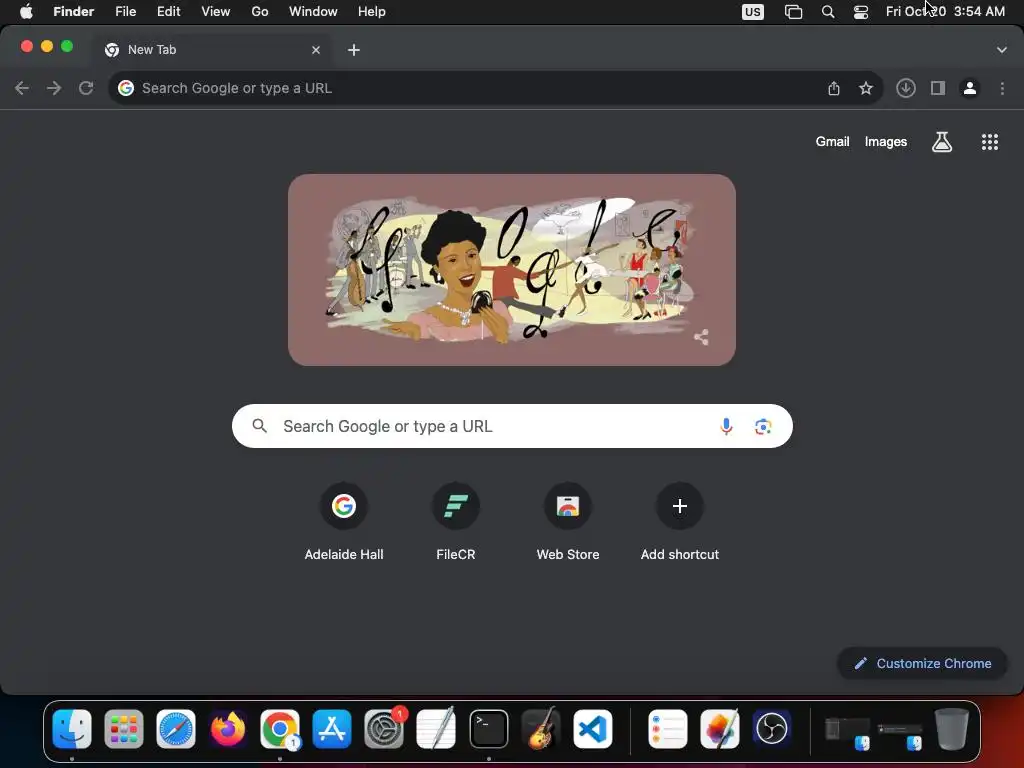Click the forward navigation arrow

54,88
